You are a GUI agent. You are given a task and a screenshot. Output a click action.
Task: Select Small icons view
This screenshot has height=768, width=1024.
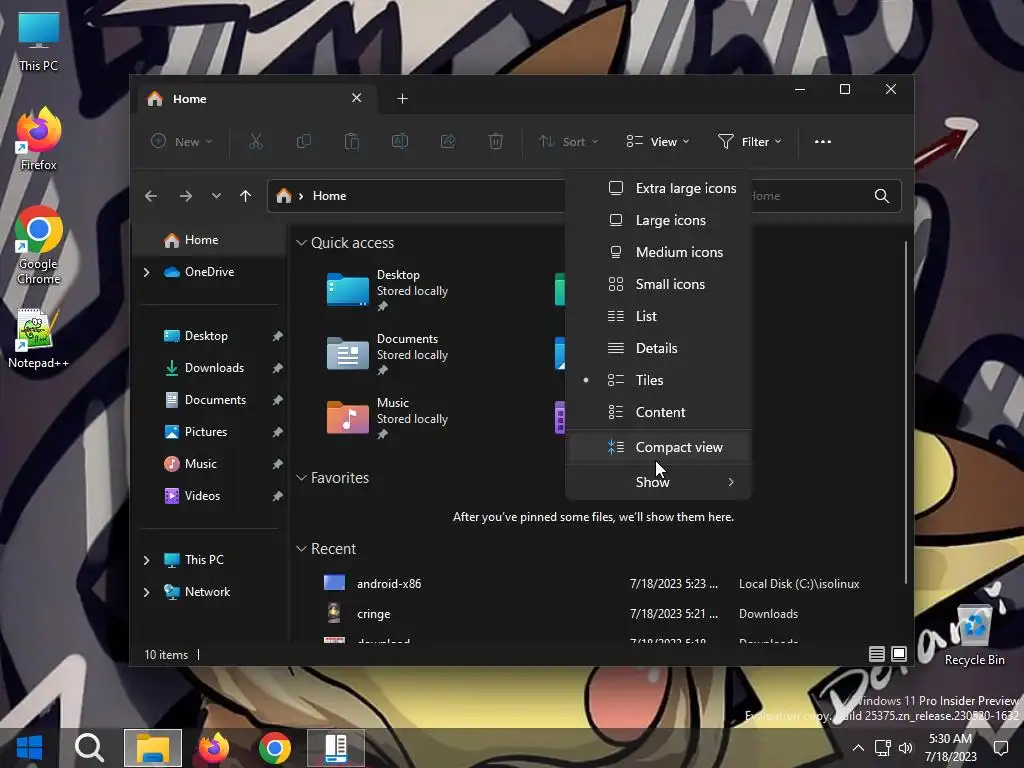(x=658, y=284)
